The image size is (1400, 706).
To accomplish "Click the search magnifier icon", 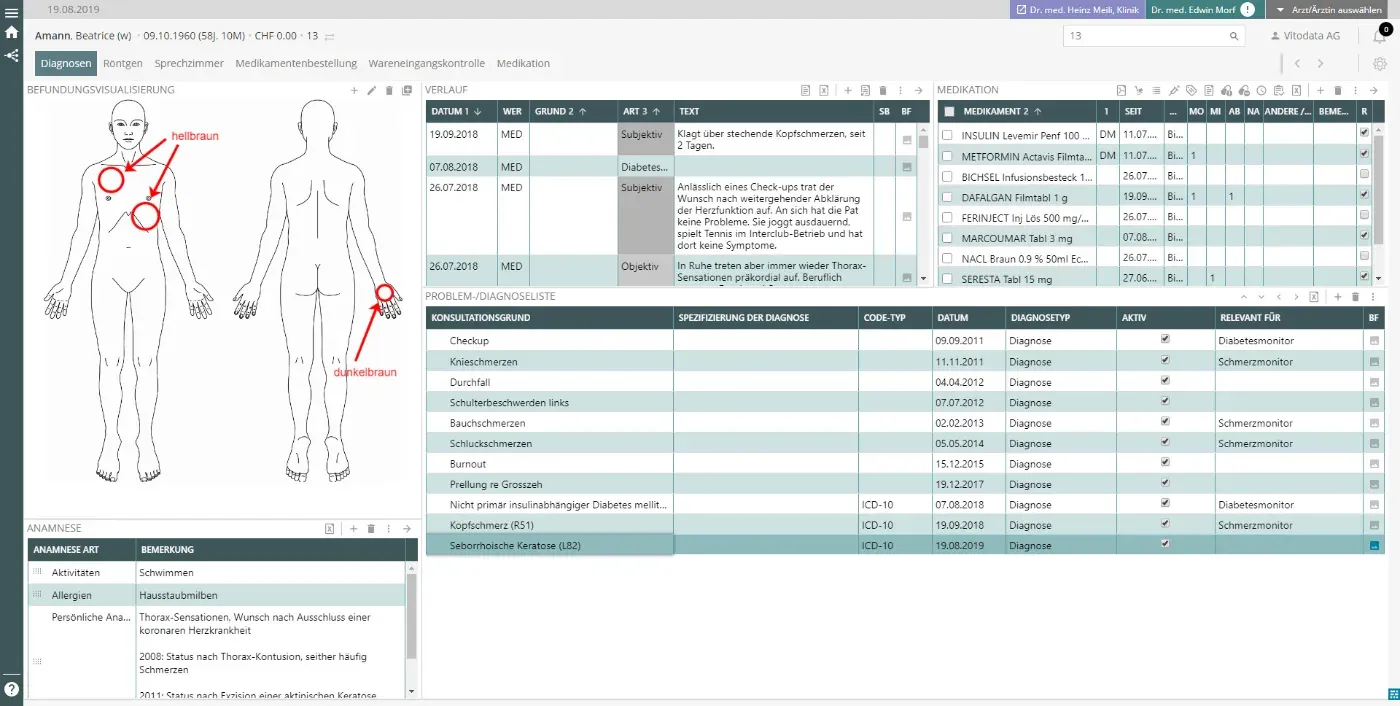I will click(1234, 36).
